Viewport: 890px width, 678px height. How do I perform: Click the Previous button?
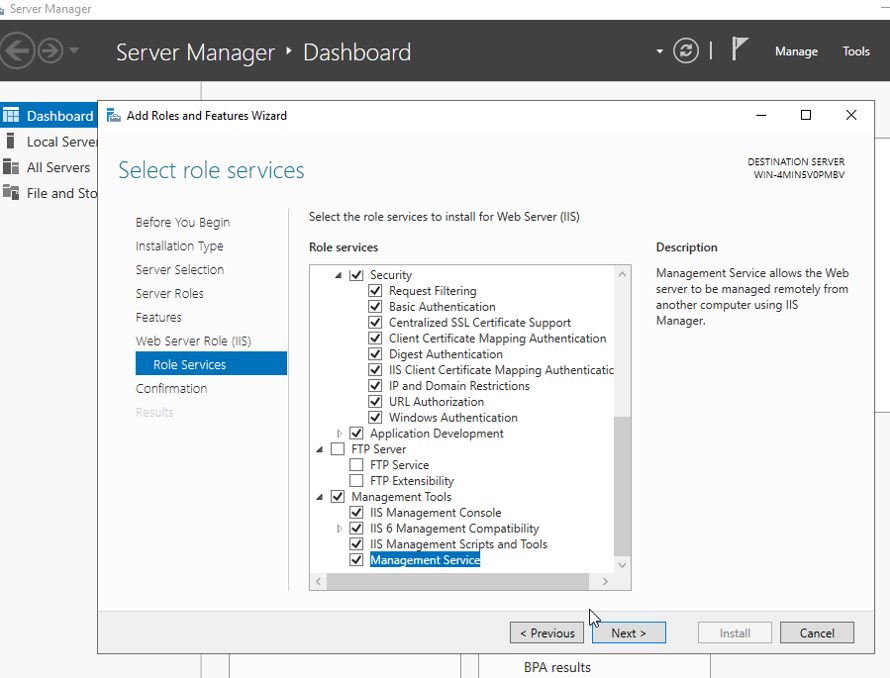point(547,633)
